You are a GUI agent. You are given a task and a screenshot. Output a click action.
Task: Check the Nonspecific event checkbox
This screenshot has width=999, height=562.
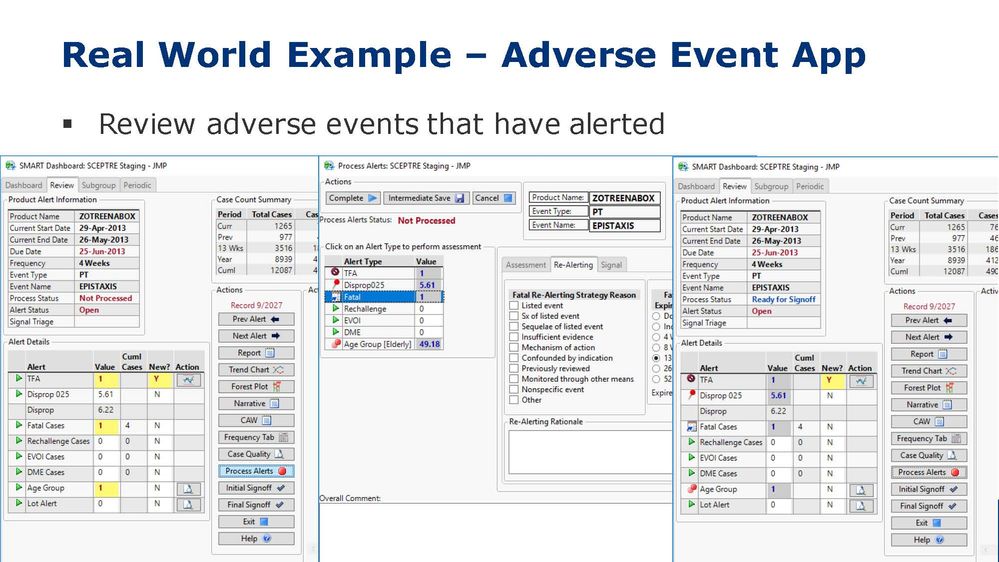click(x=514, y=389)
